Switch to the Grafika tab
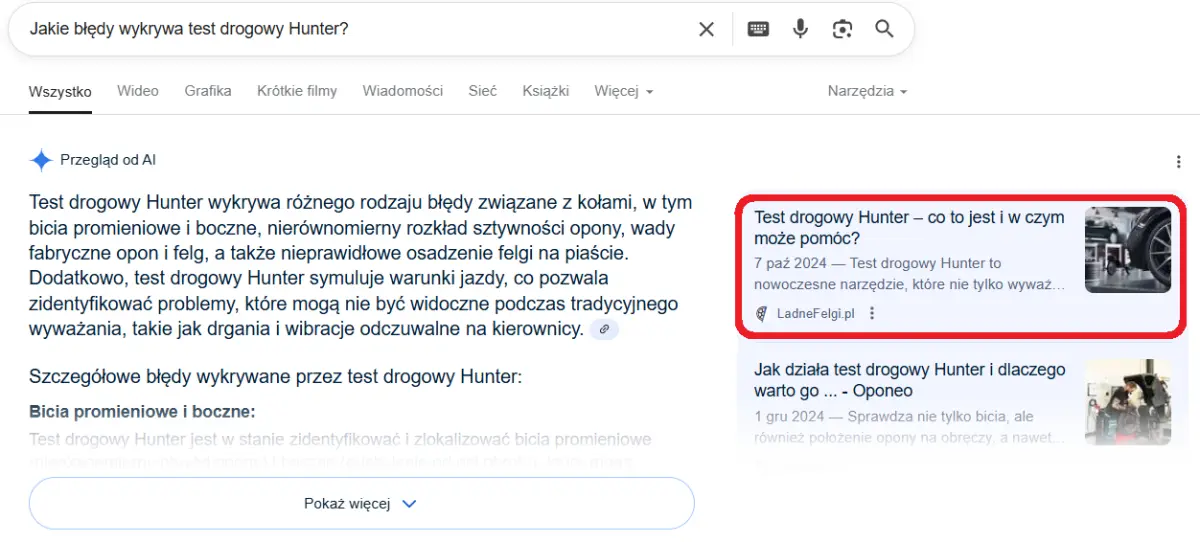 208,91
